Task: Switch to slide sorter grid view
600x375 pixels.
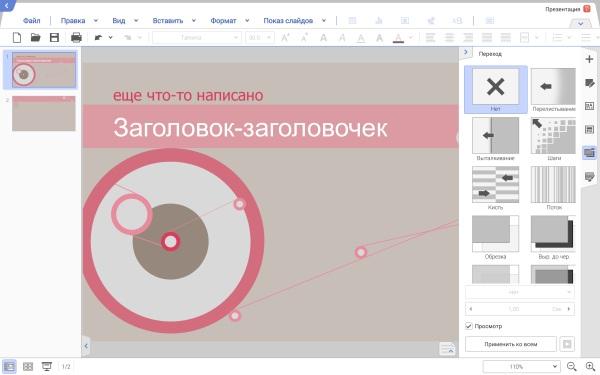Action: click(x=28, y=367)
